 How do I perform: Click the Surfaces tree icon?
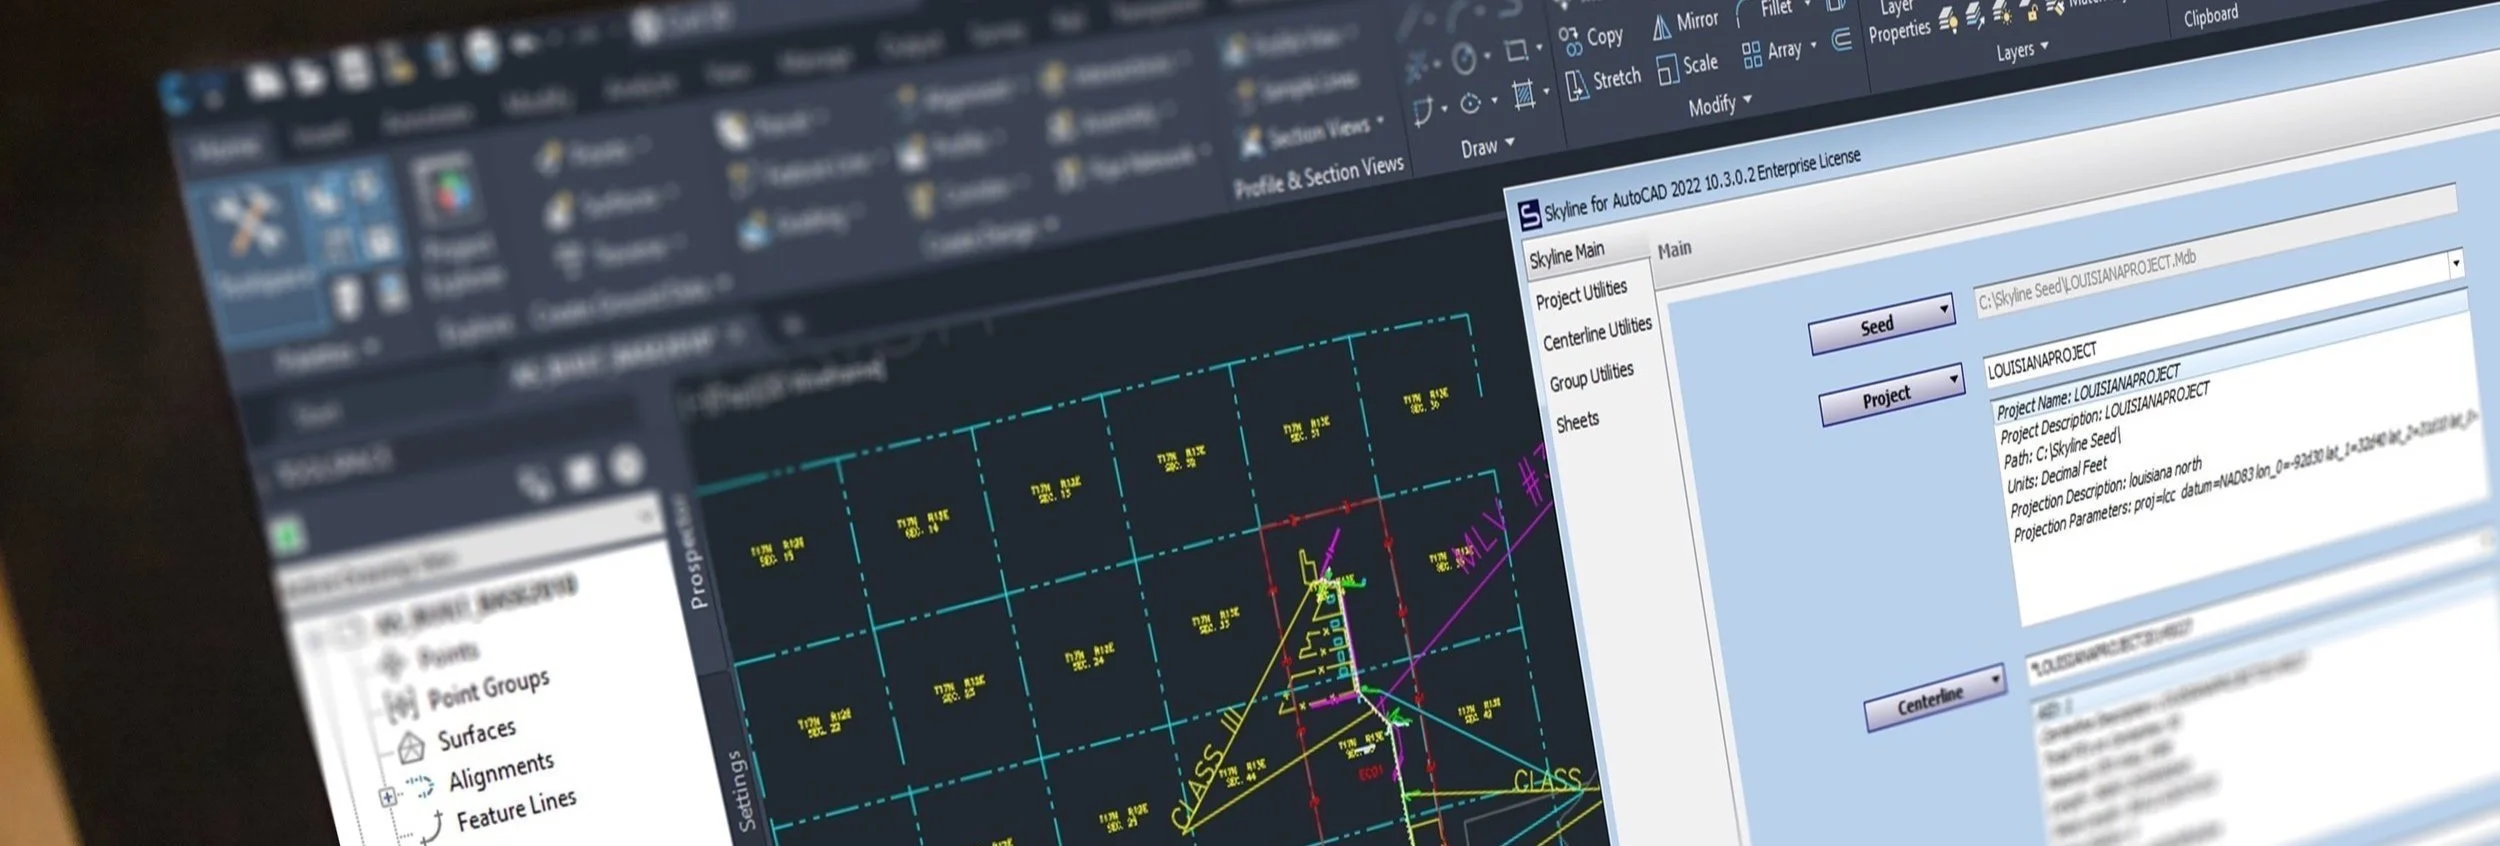[x=411, y=747]
